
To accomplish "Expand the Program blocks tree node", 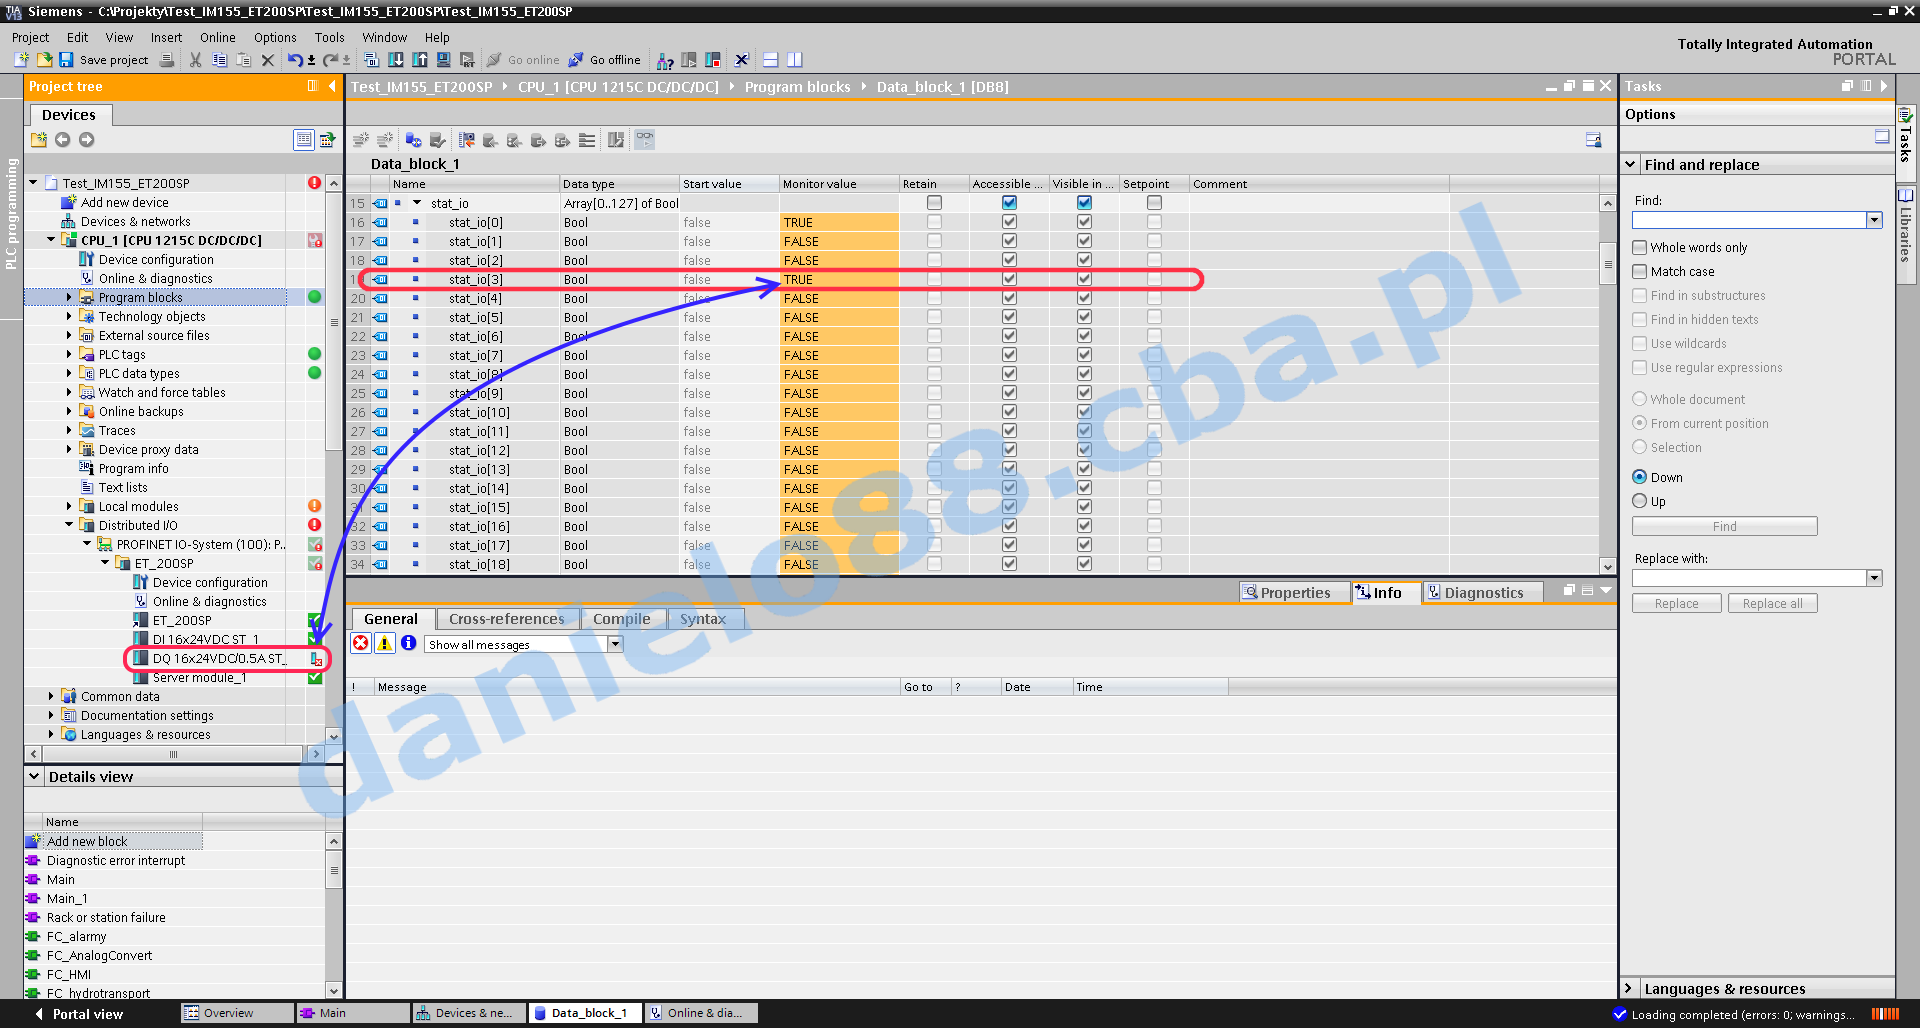I will point(69,297).
